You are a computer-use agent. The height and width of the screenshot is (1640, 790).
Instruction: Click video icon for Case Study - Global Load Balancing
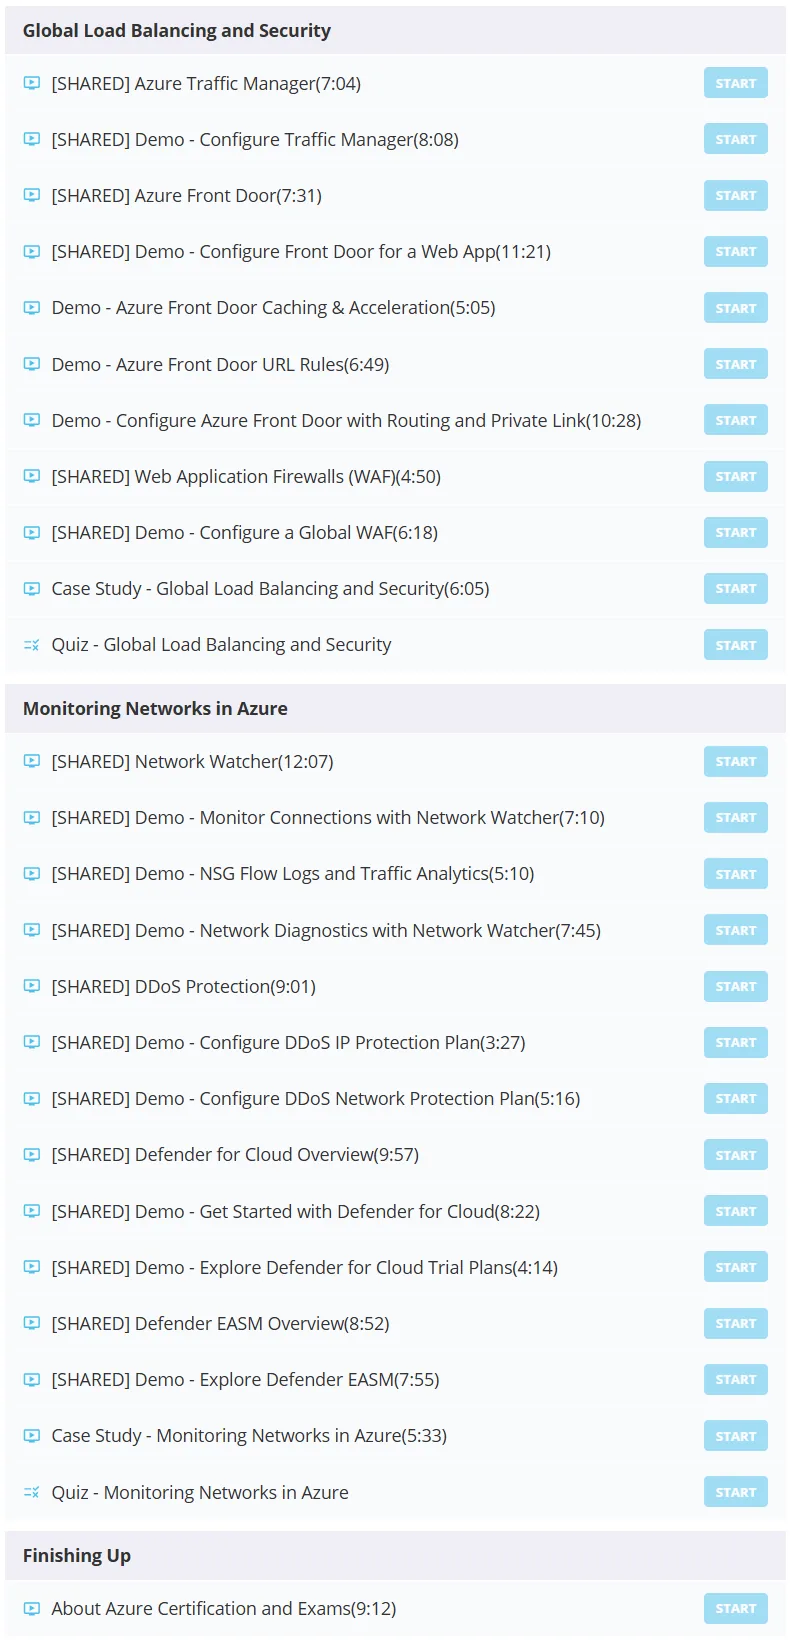click(32, 588)
